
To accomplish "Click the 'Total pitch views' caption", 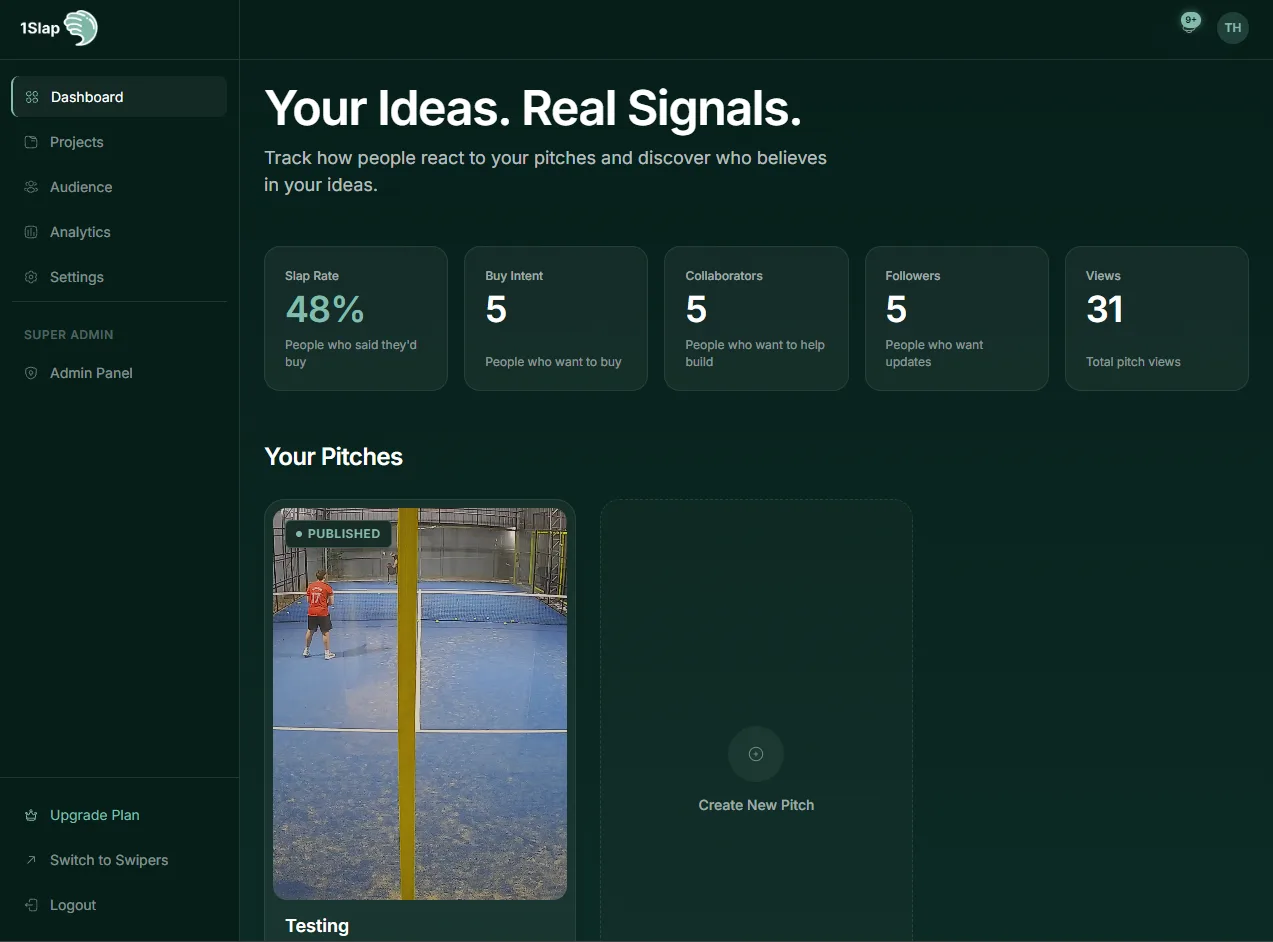I will click(1133, 362).
